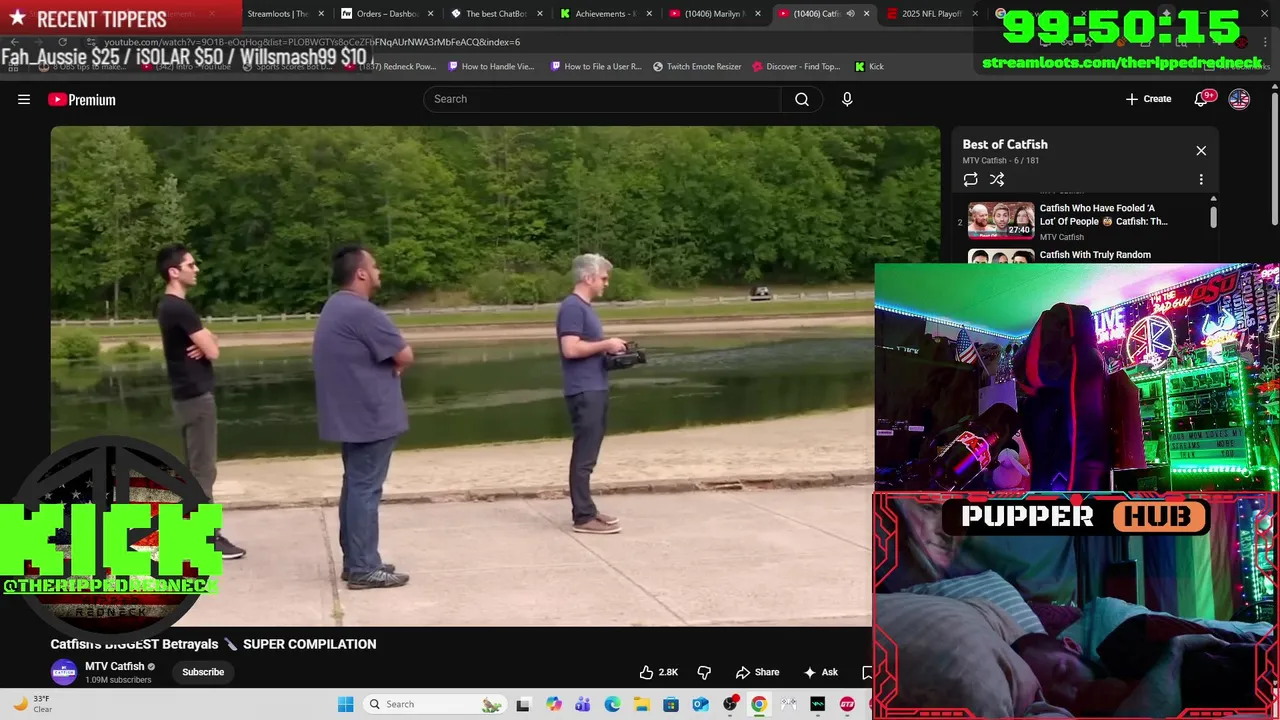The height and width of the screenshot is (720, 1280).
Task: Open the 'How to Handle Vie...' bookmark
Action: (x=491, y=66)
